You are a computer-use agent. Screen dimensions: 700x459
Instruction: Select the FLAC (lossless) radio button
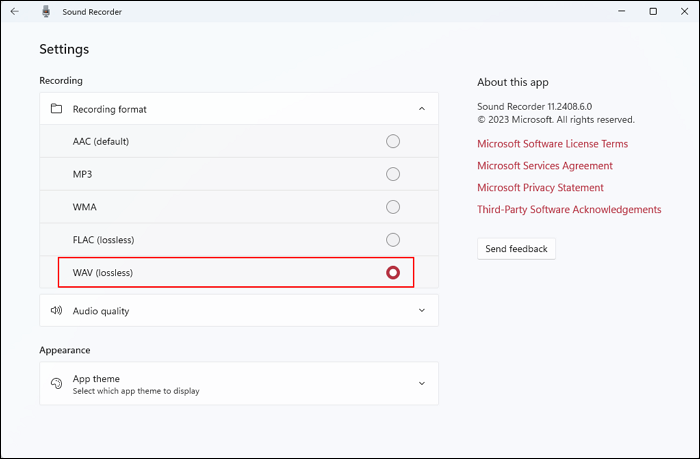coord(393,240)
